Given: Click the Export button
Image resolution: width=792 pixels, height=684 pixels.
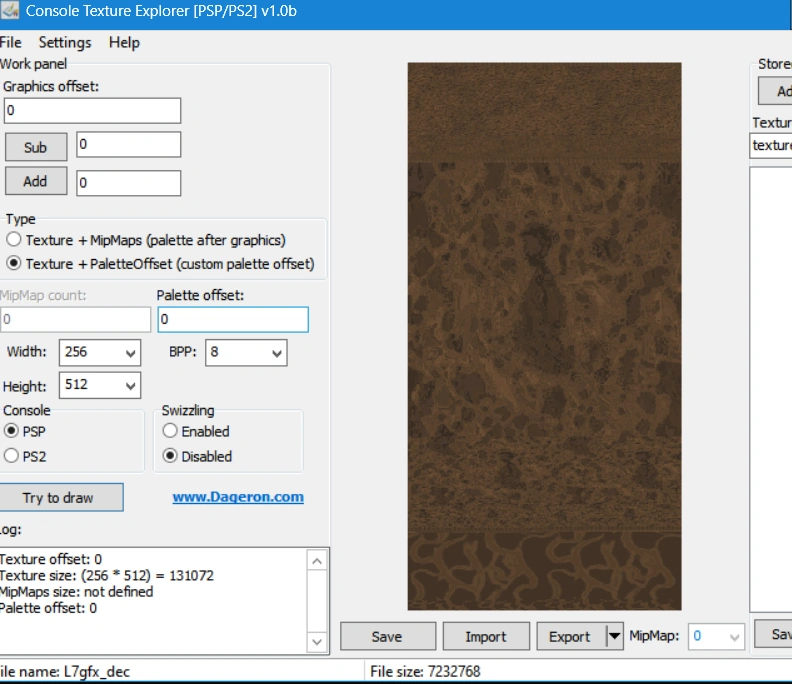Looking at the screenshot, I should coord(571,637).
